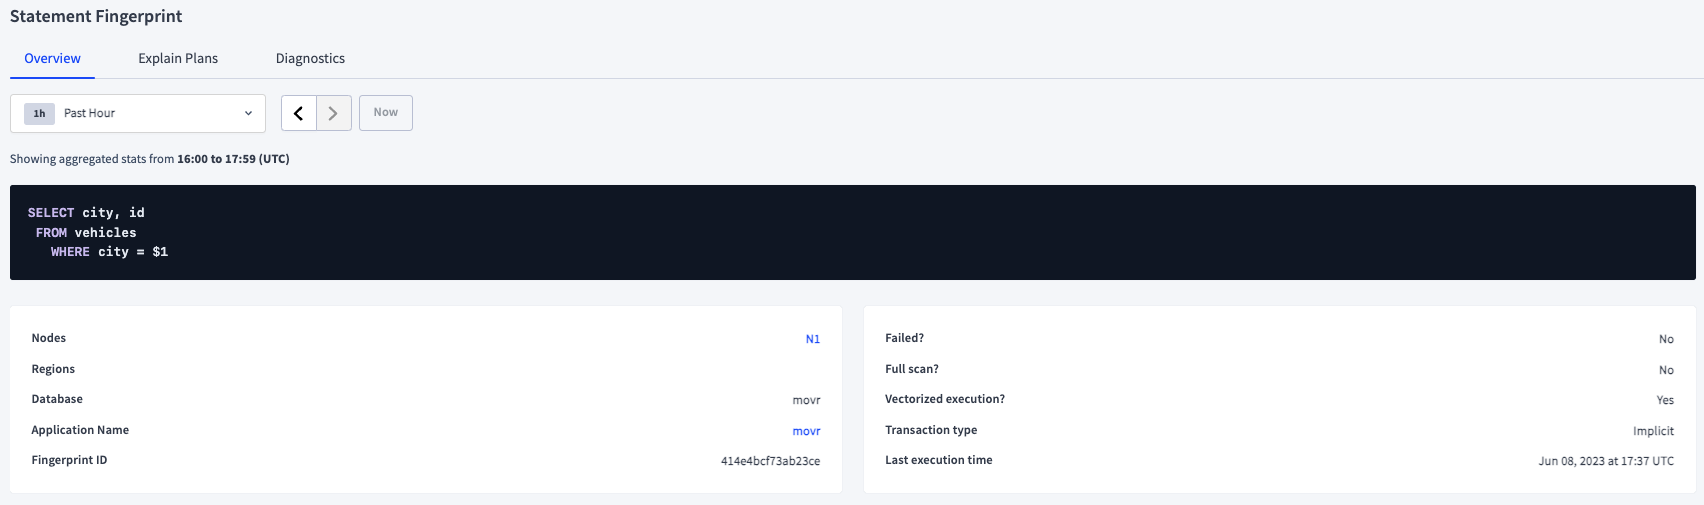Screen dimensions: 1704x505
Task: Click the Statement Fingerprint heading
Action: [96, 17]
